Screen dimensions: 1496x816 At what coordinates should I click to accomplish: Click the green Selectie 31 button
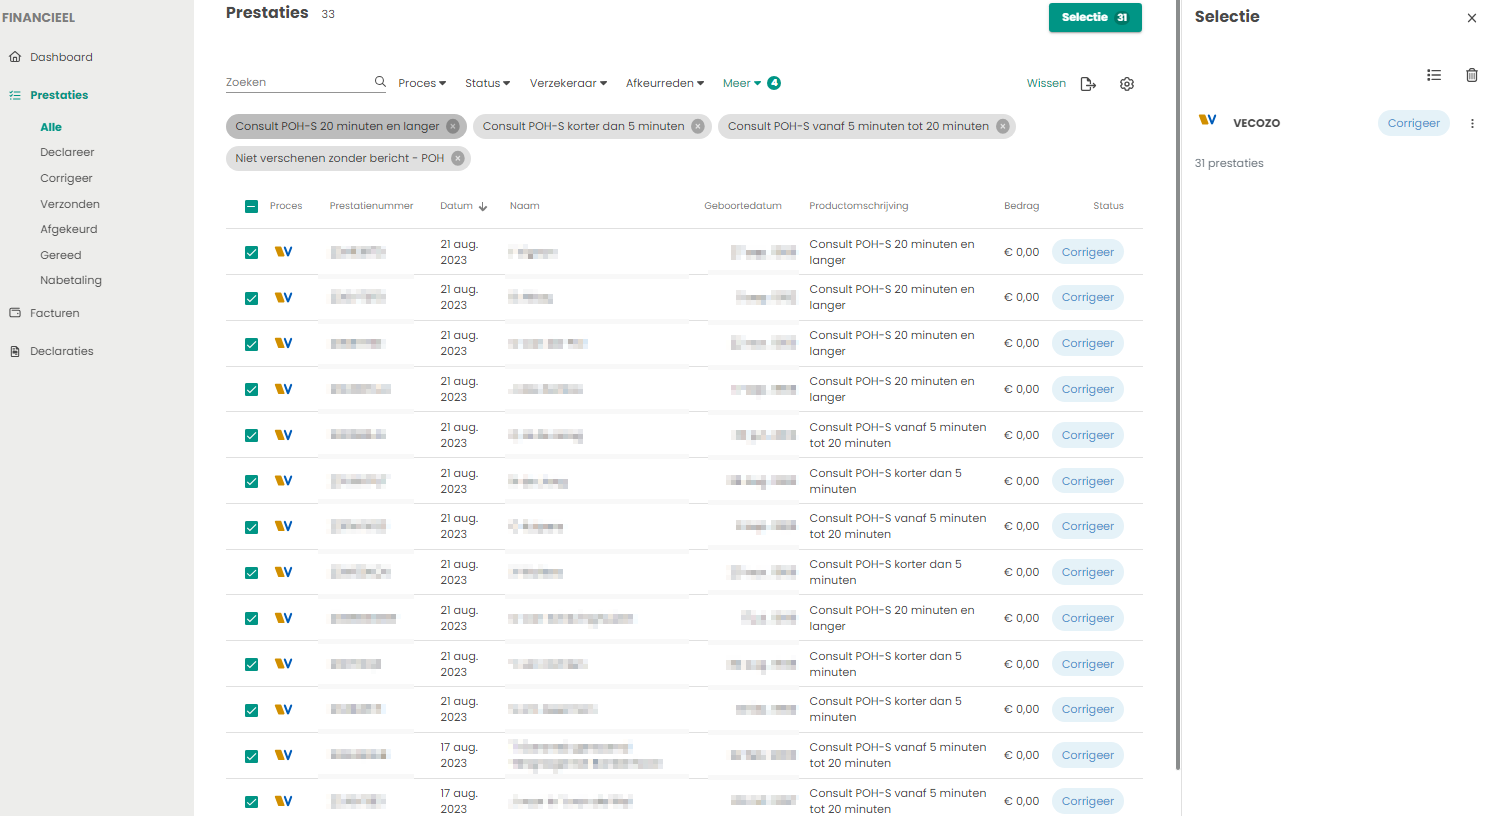pyautogui.click(x=1094, y=17)
